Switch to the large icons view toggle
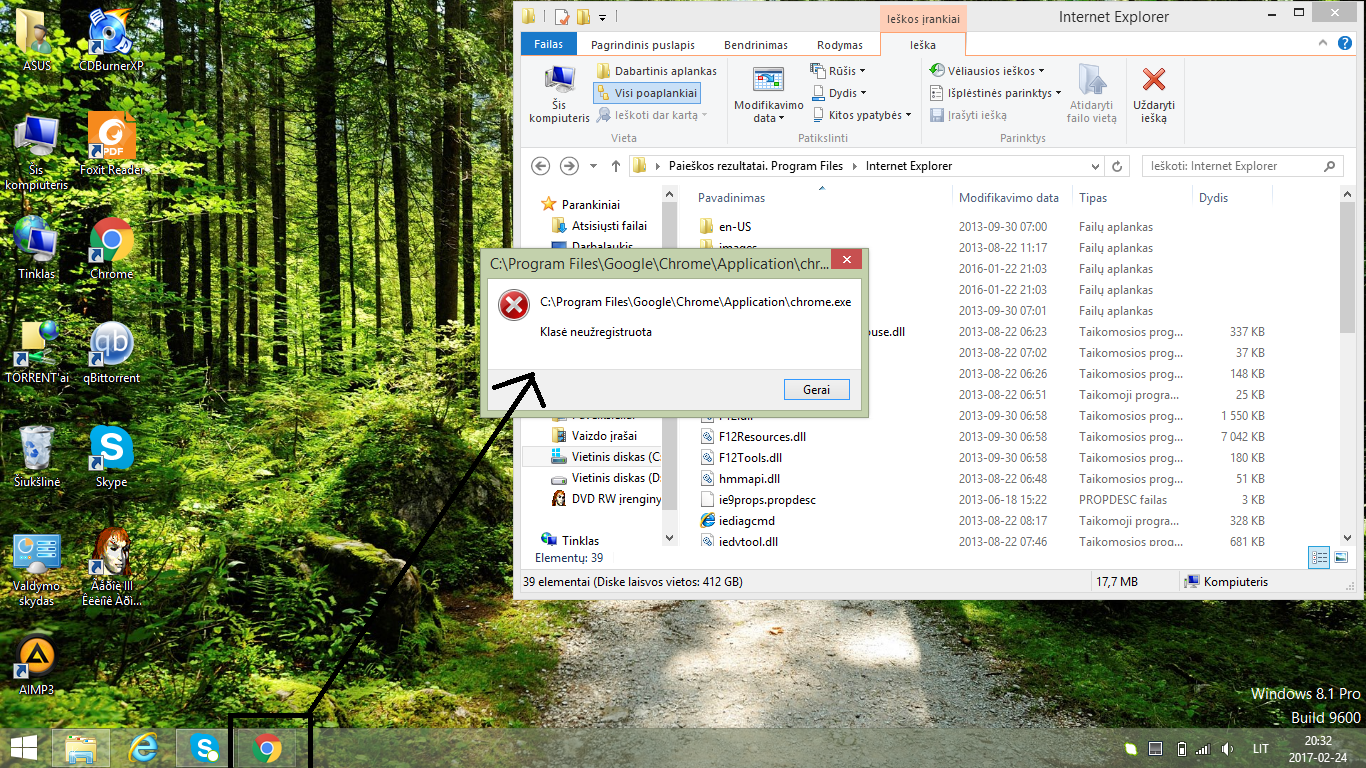Viewport: 1366px width, 768px height. (x=1341, y=557)
